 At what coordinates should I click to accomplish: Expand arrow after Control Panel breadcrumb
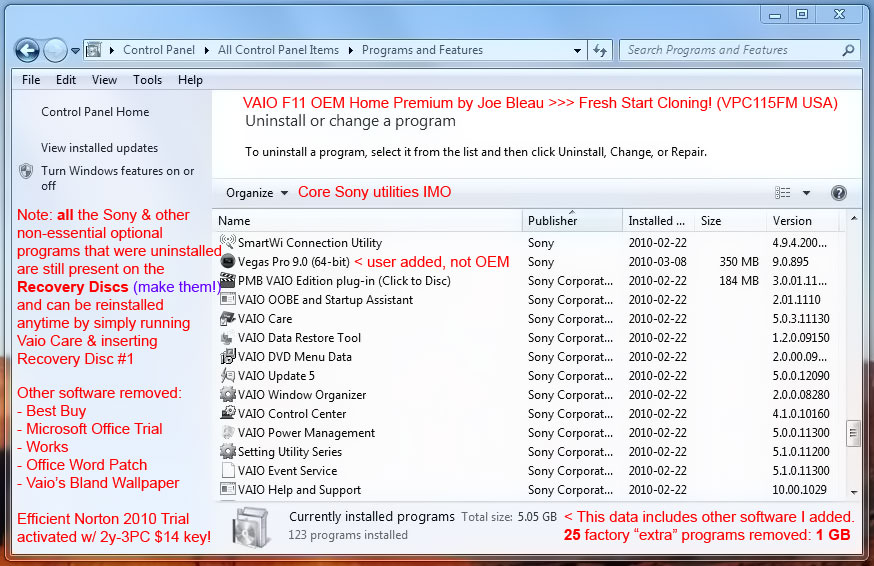(207, 50)
